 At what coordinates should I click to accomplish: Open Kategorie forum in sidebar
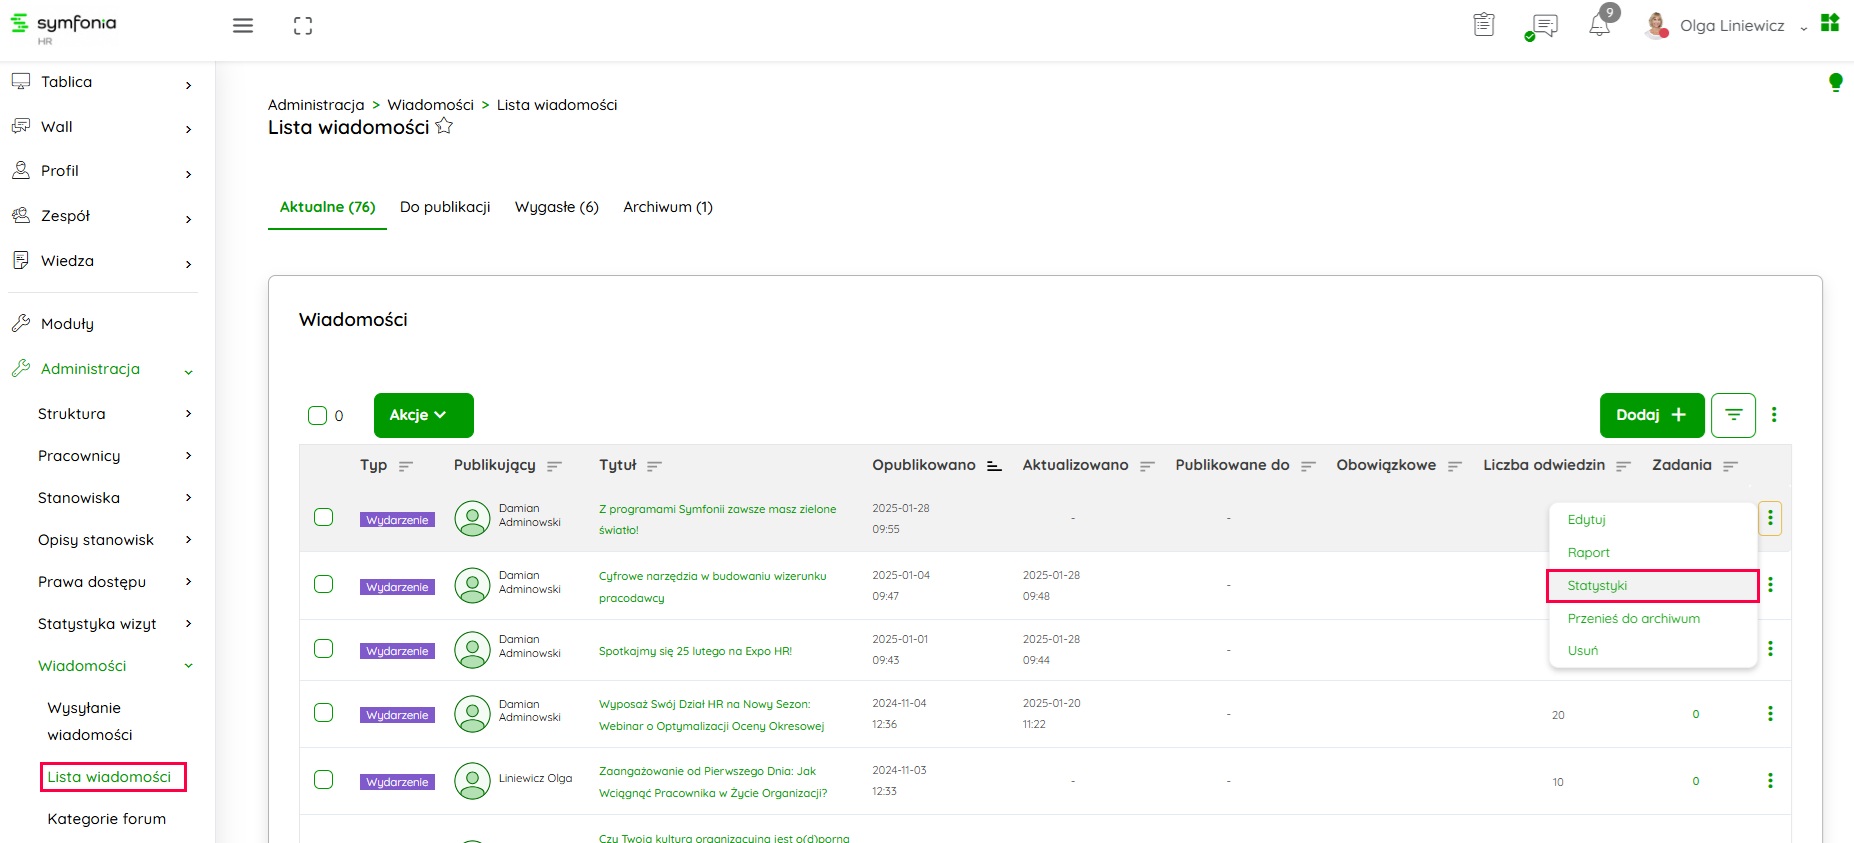pyautogui.click(x=107, y=819)
